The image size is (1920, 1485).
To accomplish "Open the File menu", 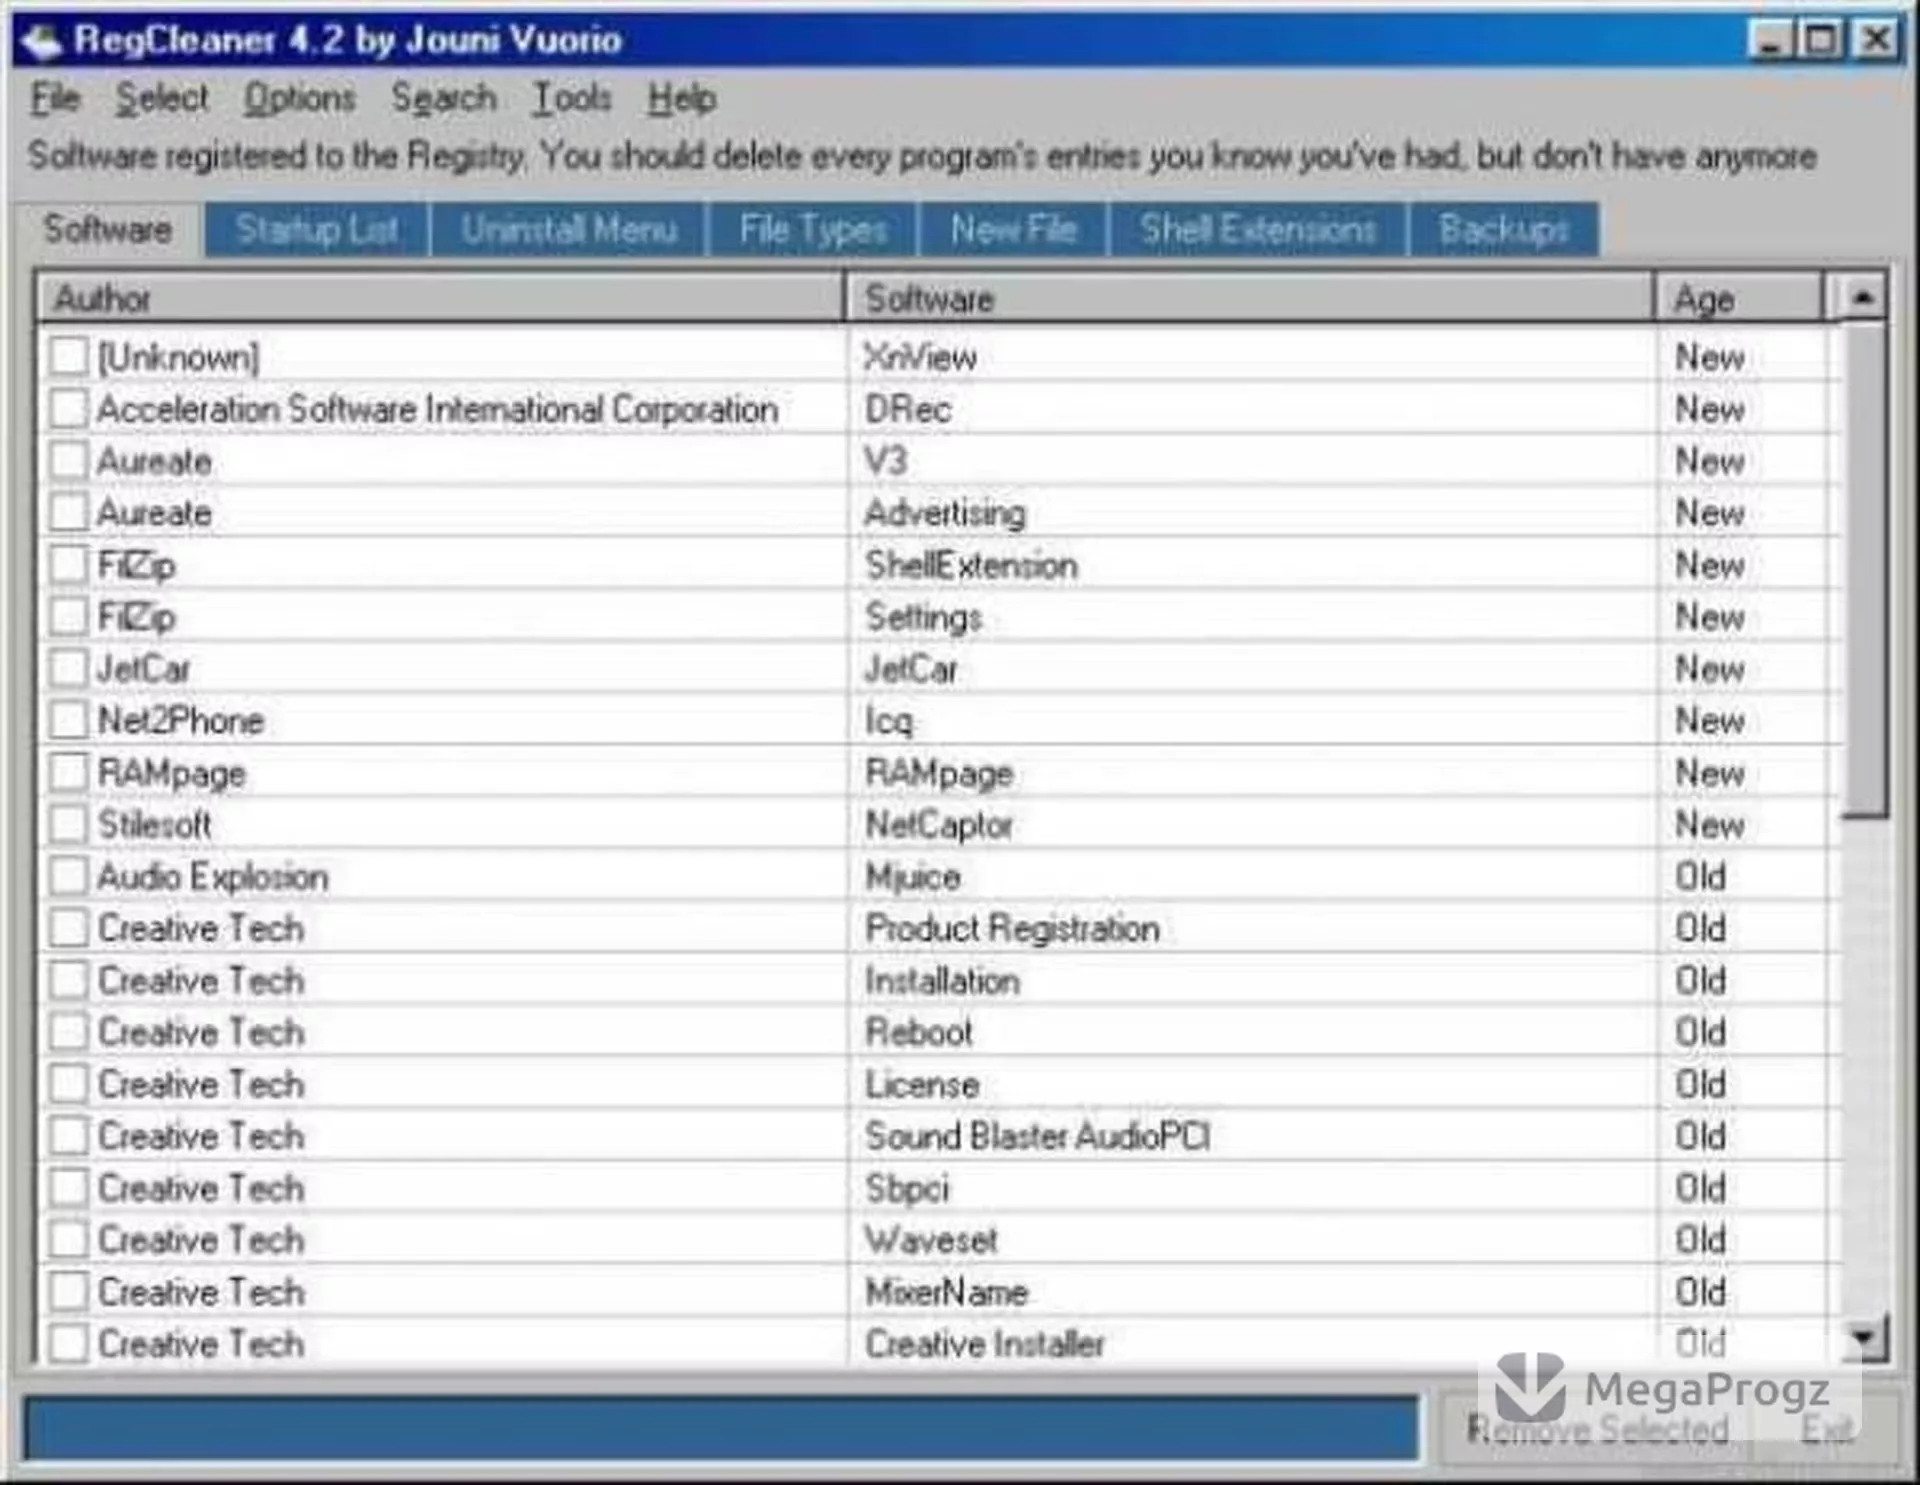I will pyautogui.click(x=55, y=98).
